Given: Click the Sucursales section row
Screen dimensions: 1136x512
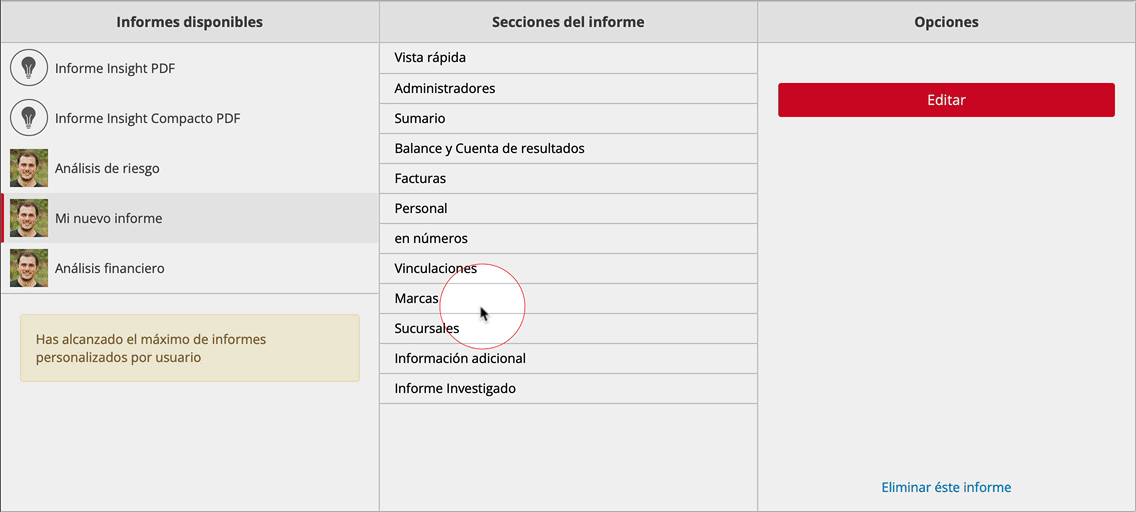Looking at the screenshot, I should pyautogui.click(x=568, y=328).
